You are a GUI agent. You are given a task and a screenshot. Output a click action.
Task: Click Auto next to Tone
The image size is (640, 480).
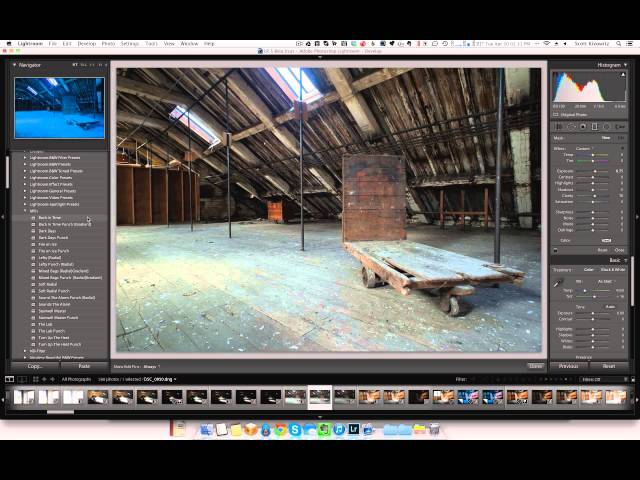(610, 307)
